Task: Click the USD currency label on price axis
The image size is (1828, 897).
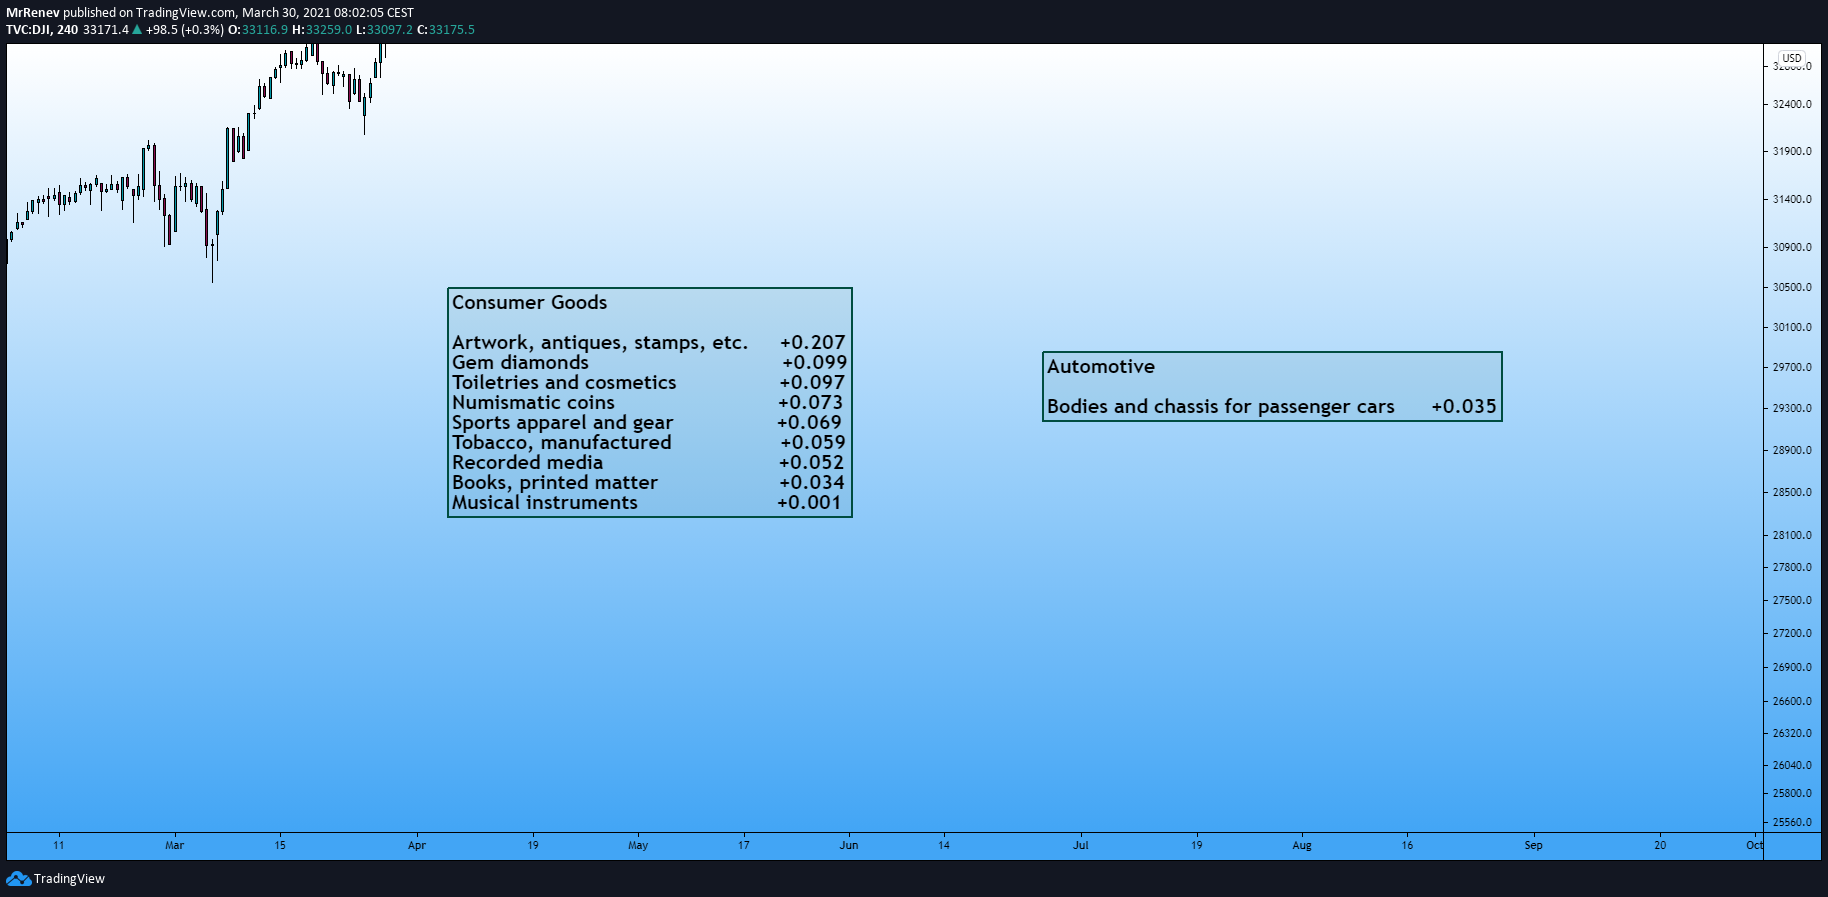Action: [x=1792, y=58]
